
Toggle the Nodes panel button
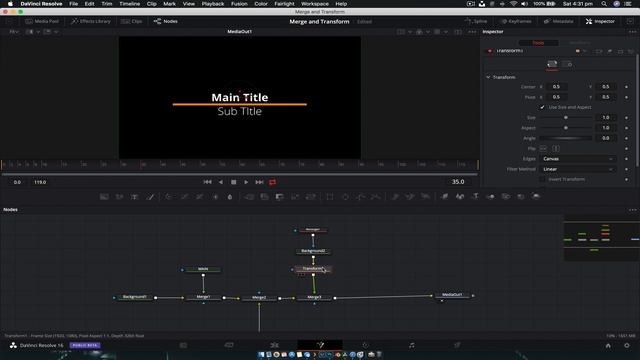[165, 21]
